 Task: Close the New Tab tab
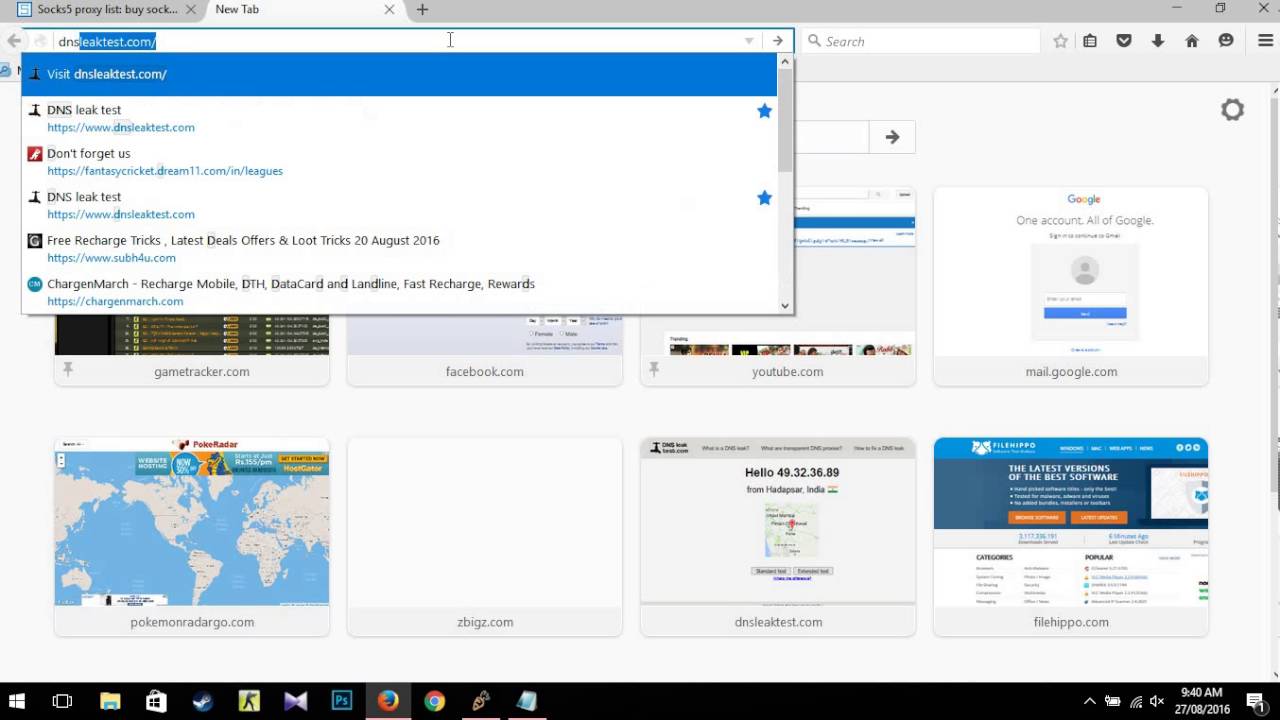coord(389,9)
